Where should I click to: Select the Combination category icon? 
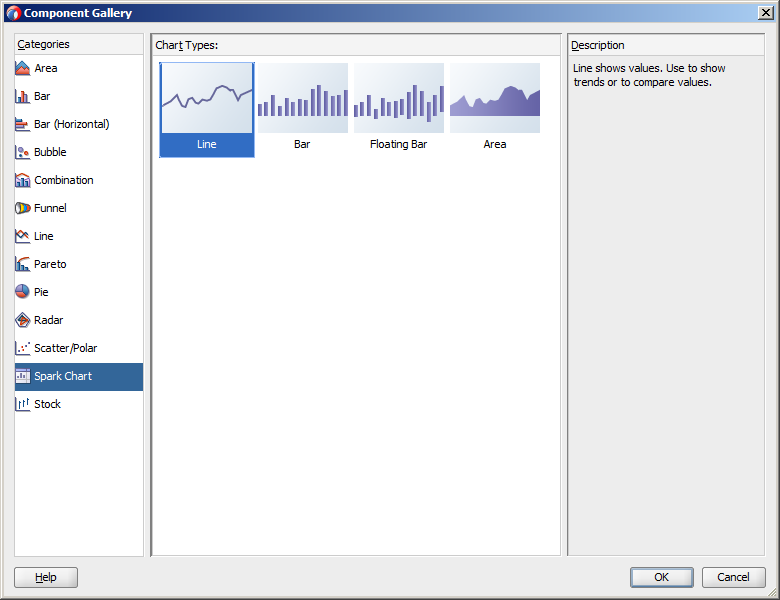tap(22, 180)
